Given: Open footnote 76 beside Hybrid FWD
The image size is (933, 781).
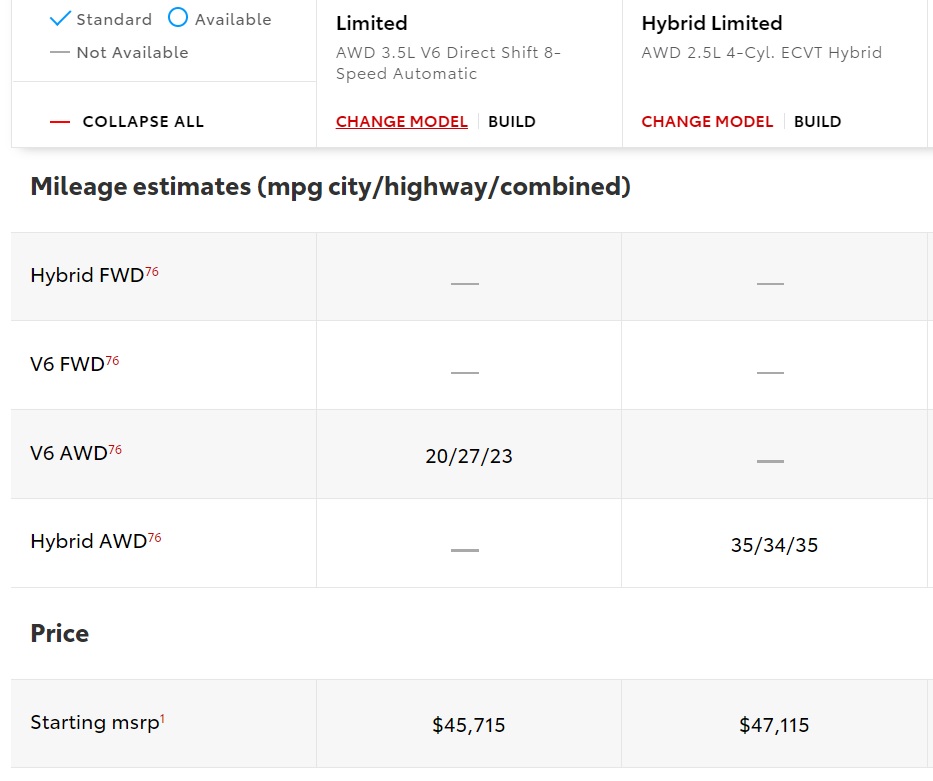Looking at the screenshot, I should click(152, 271).
